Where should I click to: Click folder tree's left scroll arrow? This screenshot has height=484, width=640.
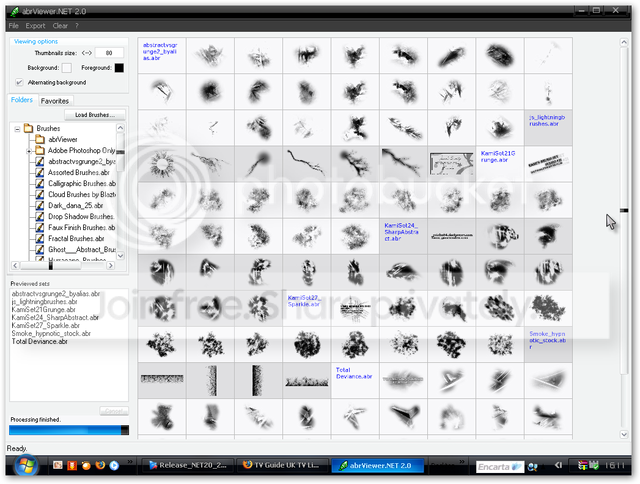tap(15, 266)
